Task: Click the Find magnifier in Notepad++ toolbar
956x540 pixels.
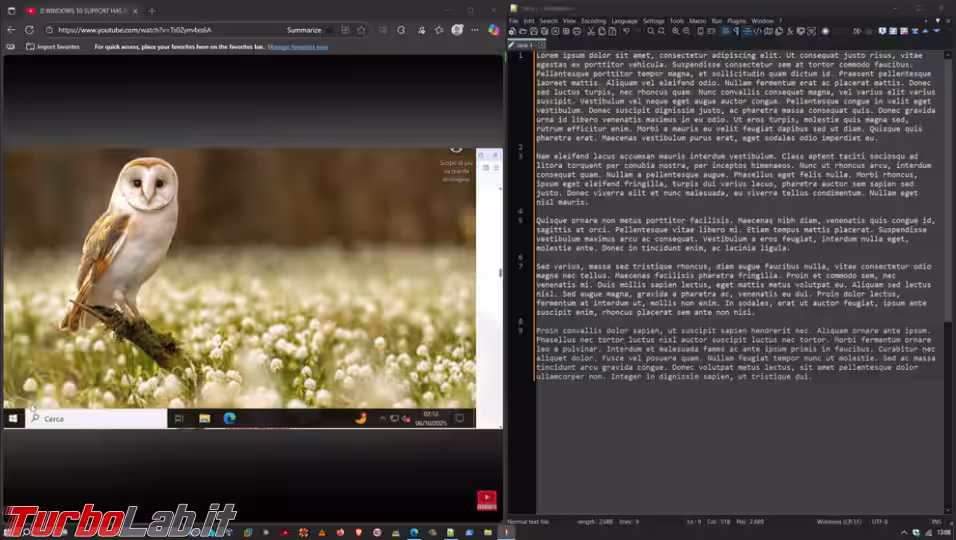Action: pos(650,32)
